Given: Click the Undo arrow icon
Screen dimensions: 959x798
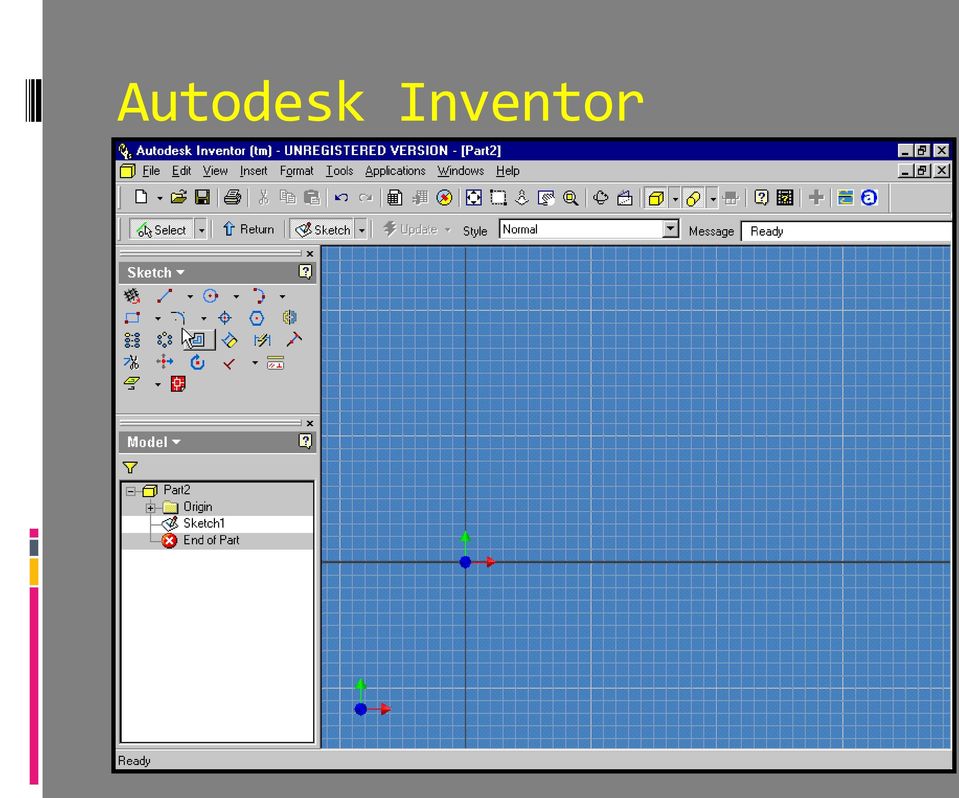Looking at the screenshot, I should click(341, 198).
